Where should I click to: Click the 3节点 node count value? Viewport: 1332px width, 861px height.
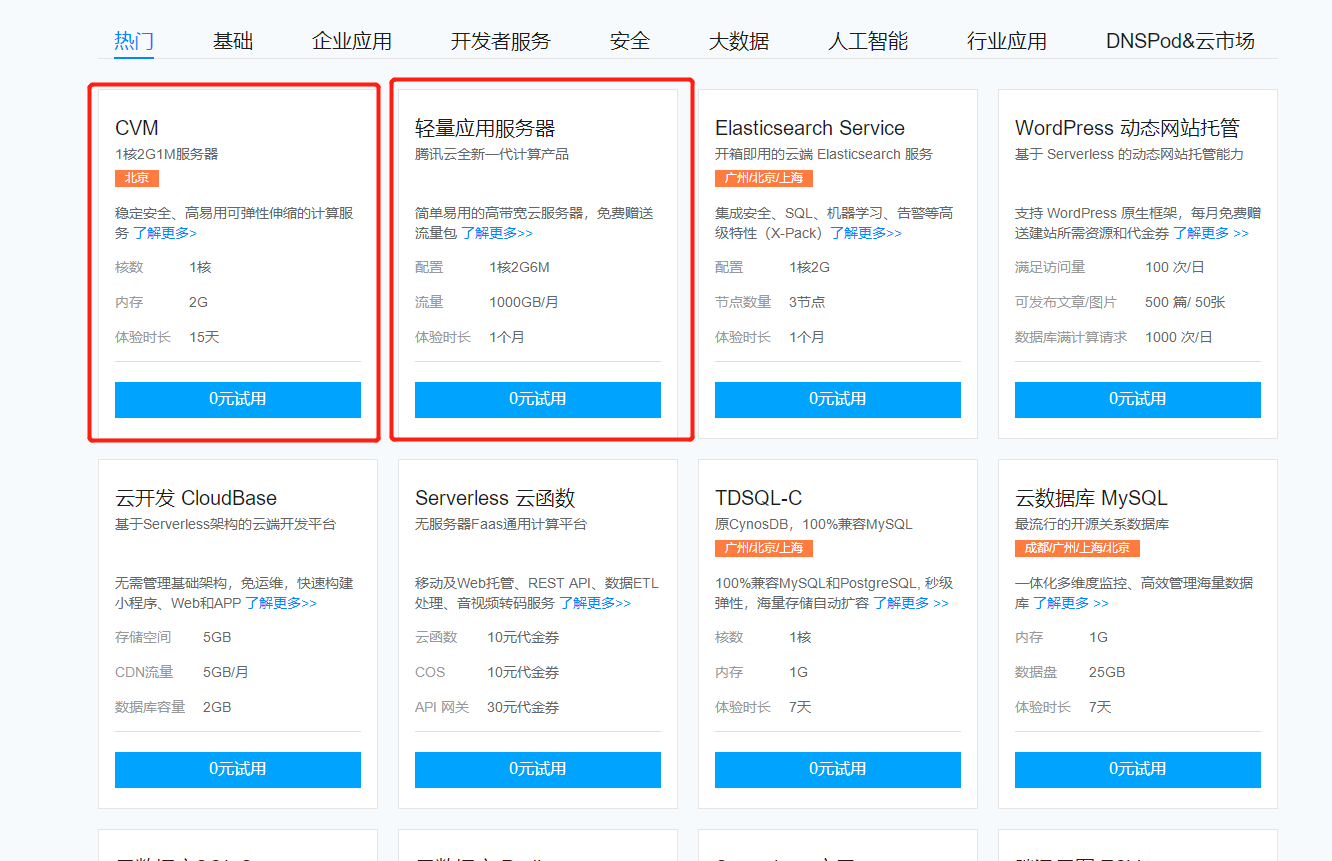tap(807, 302)
